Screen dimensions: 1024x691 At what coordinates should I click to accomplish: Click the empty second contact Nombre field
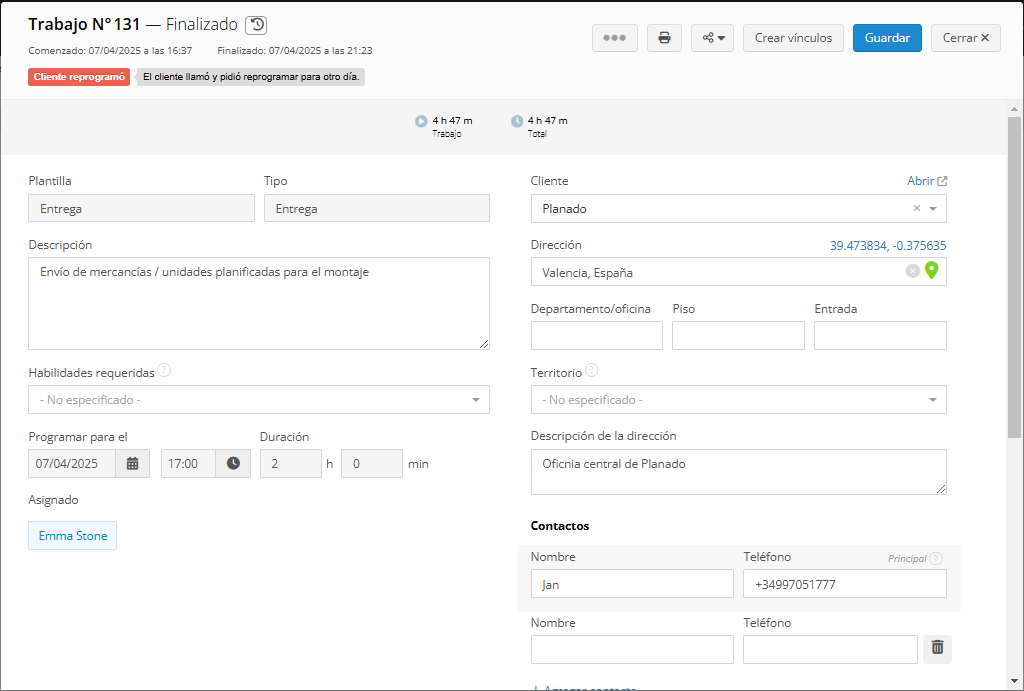(632, 650)
